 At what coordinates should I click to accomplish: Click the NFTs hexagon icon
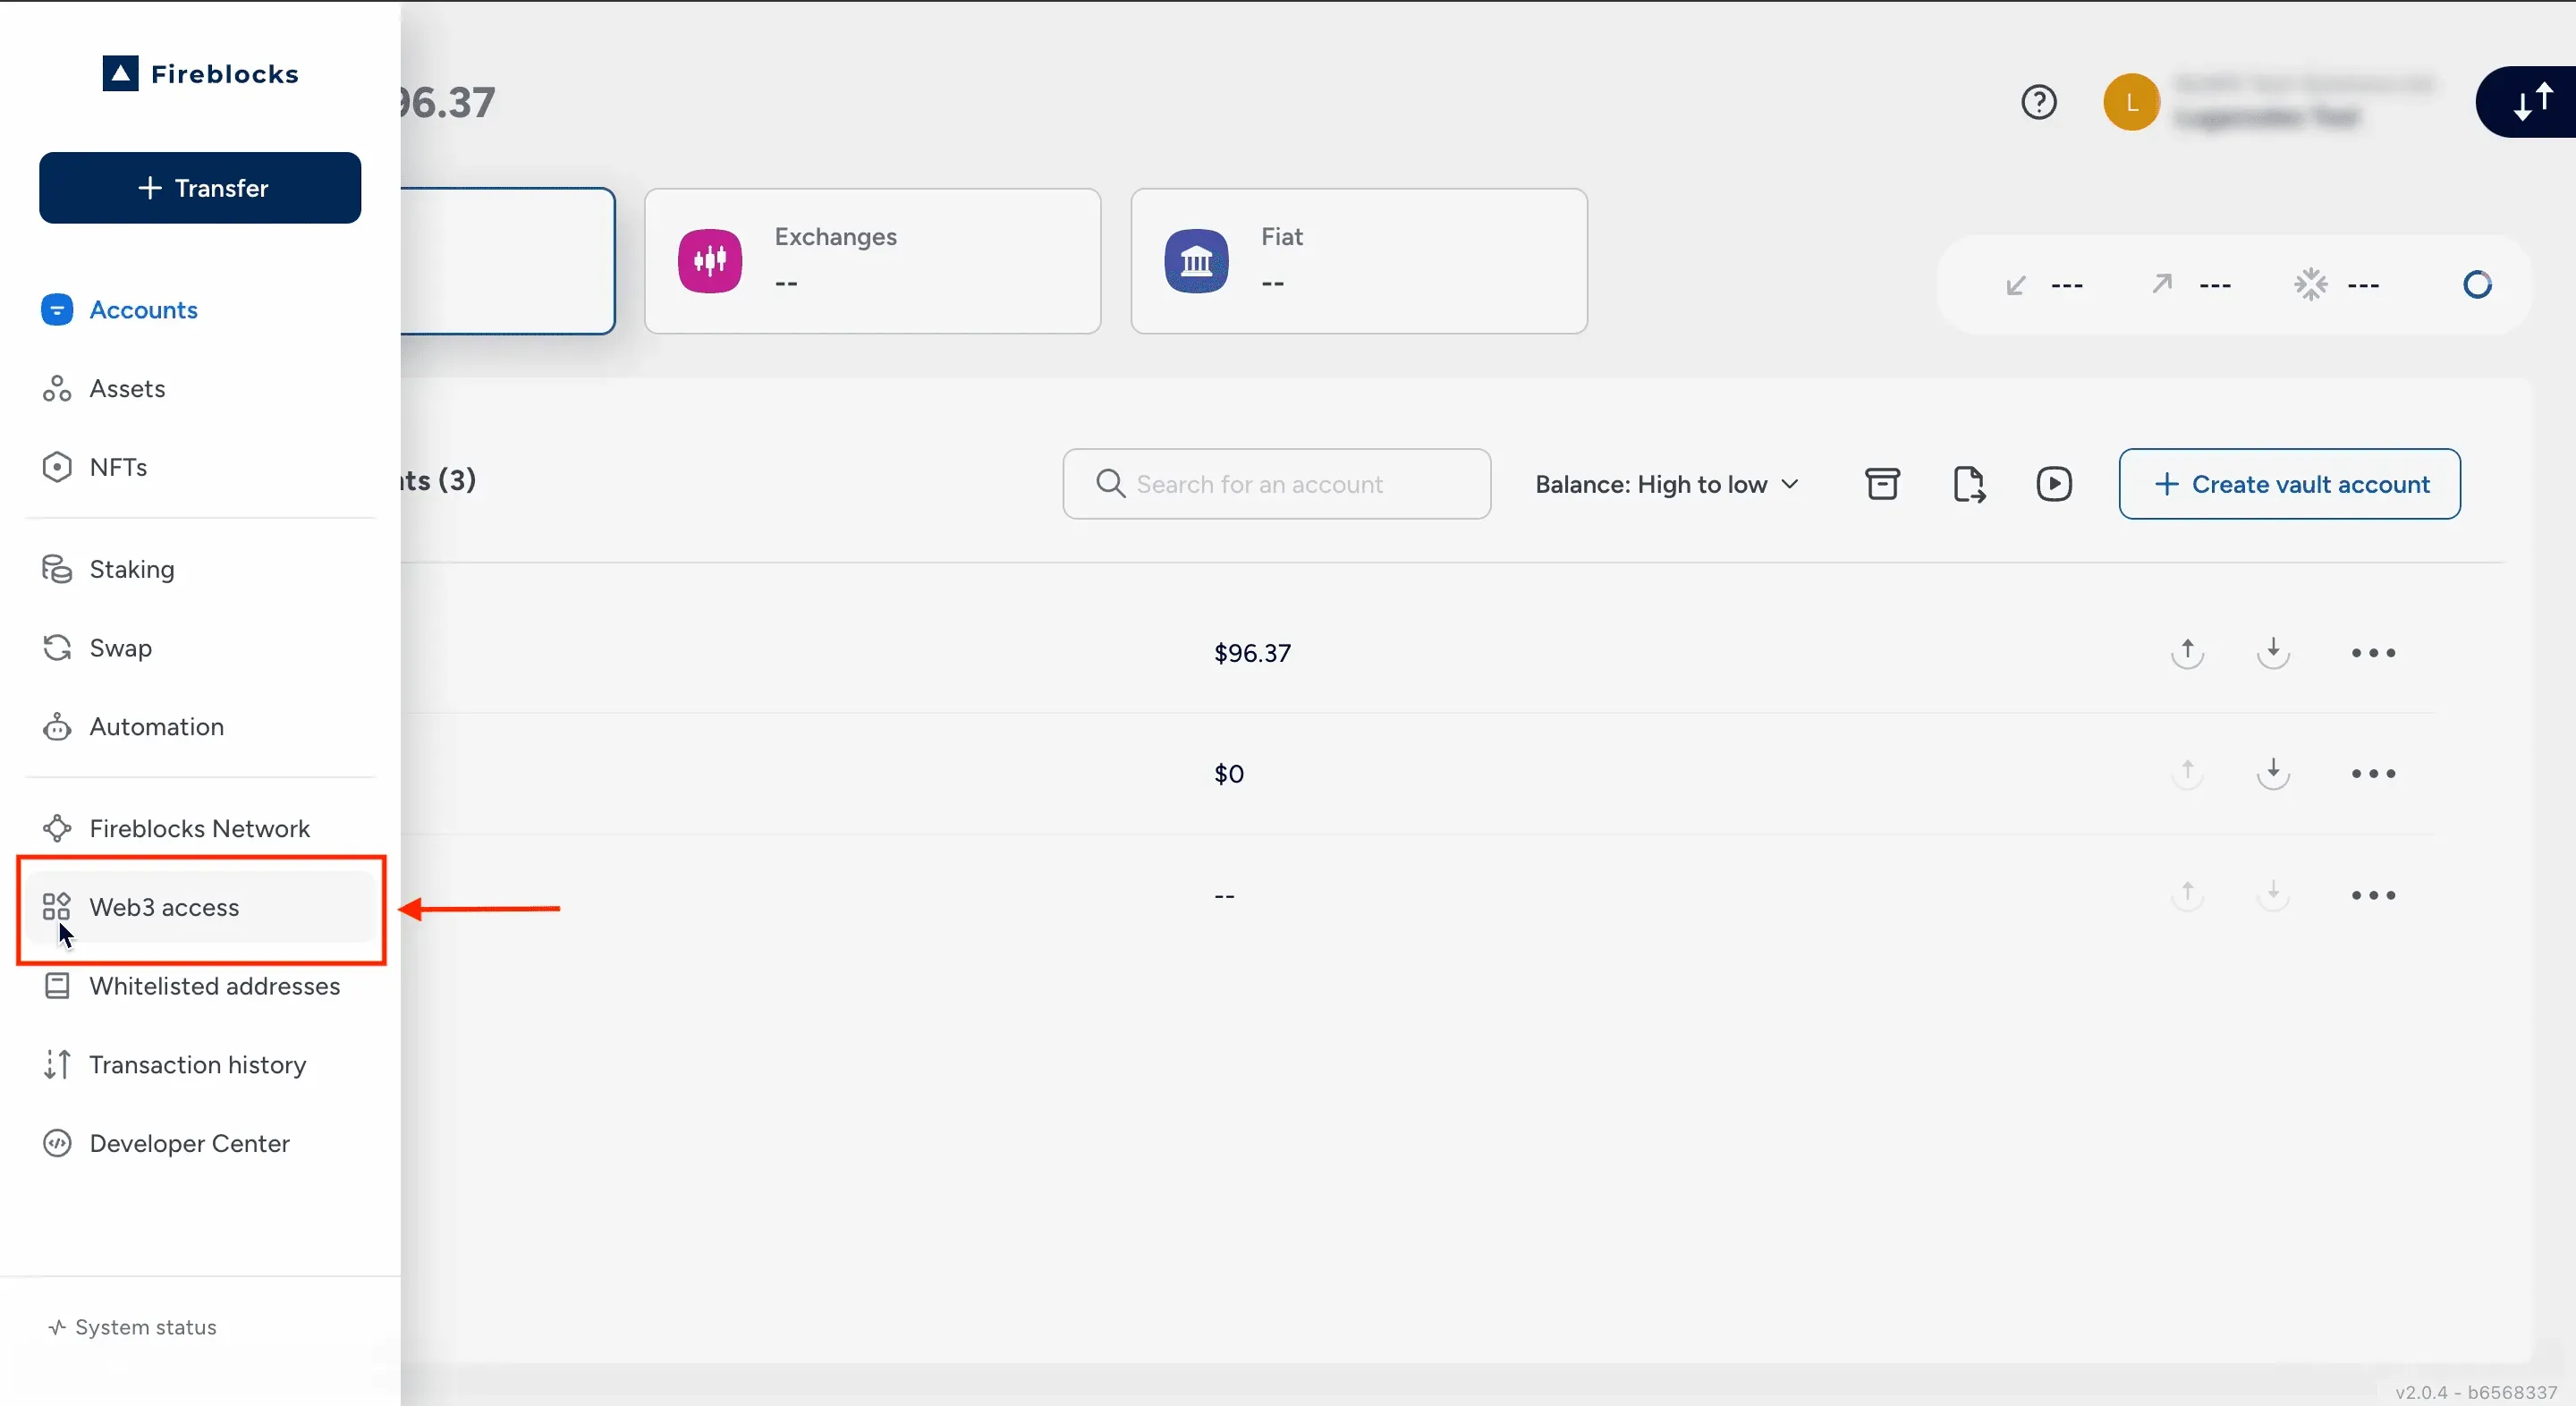(x=57, y=467)
